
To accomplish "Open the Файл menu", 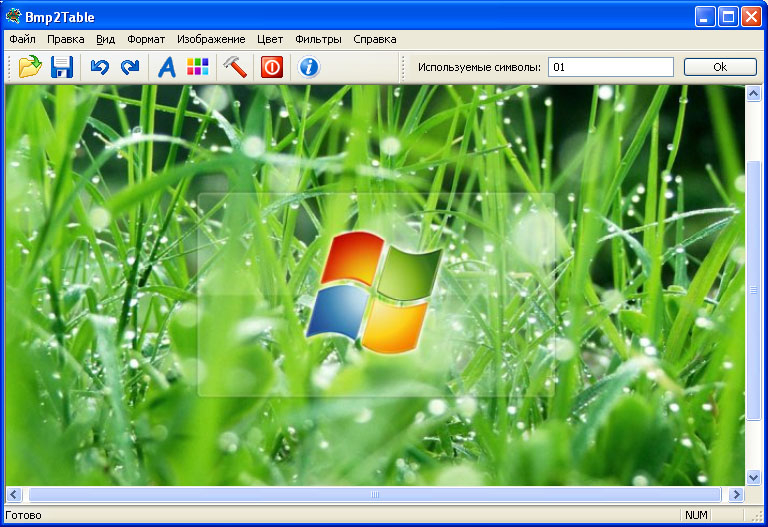I will [23, 39].
